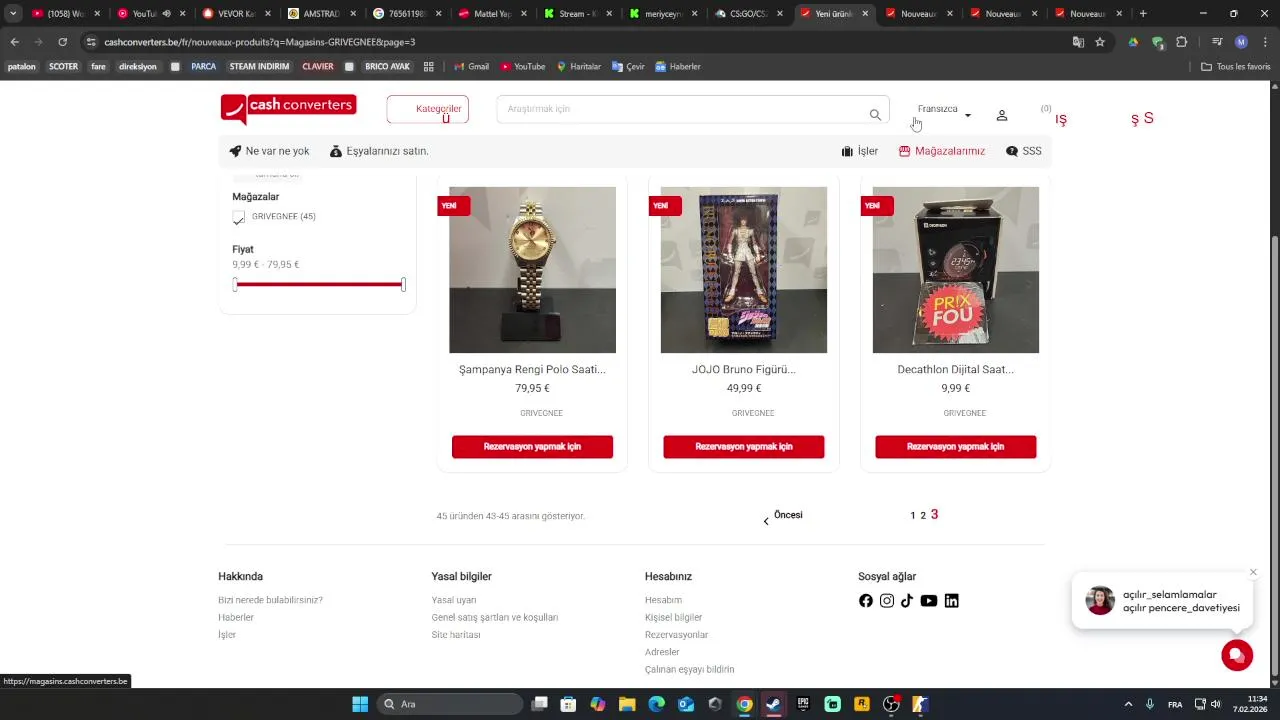Go back with browser back arrow
1280x720 pixels.
(x=14, y=42)
